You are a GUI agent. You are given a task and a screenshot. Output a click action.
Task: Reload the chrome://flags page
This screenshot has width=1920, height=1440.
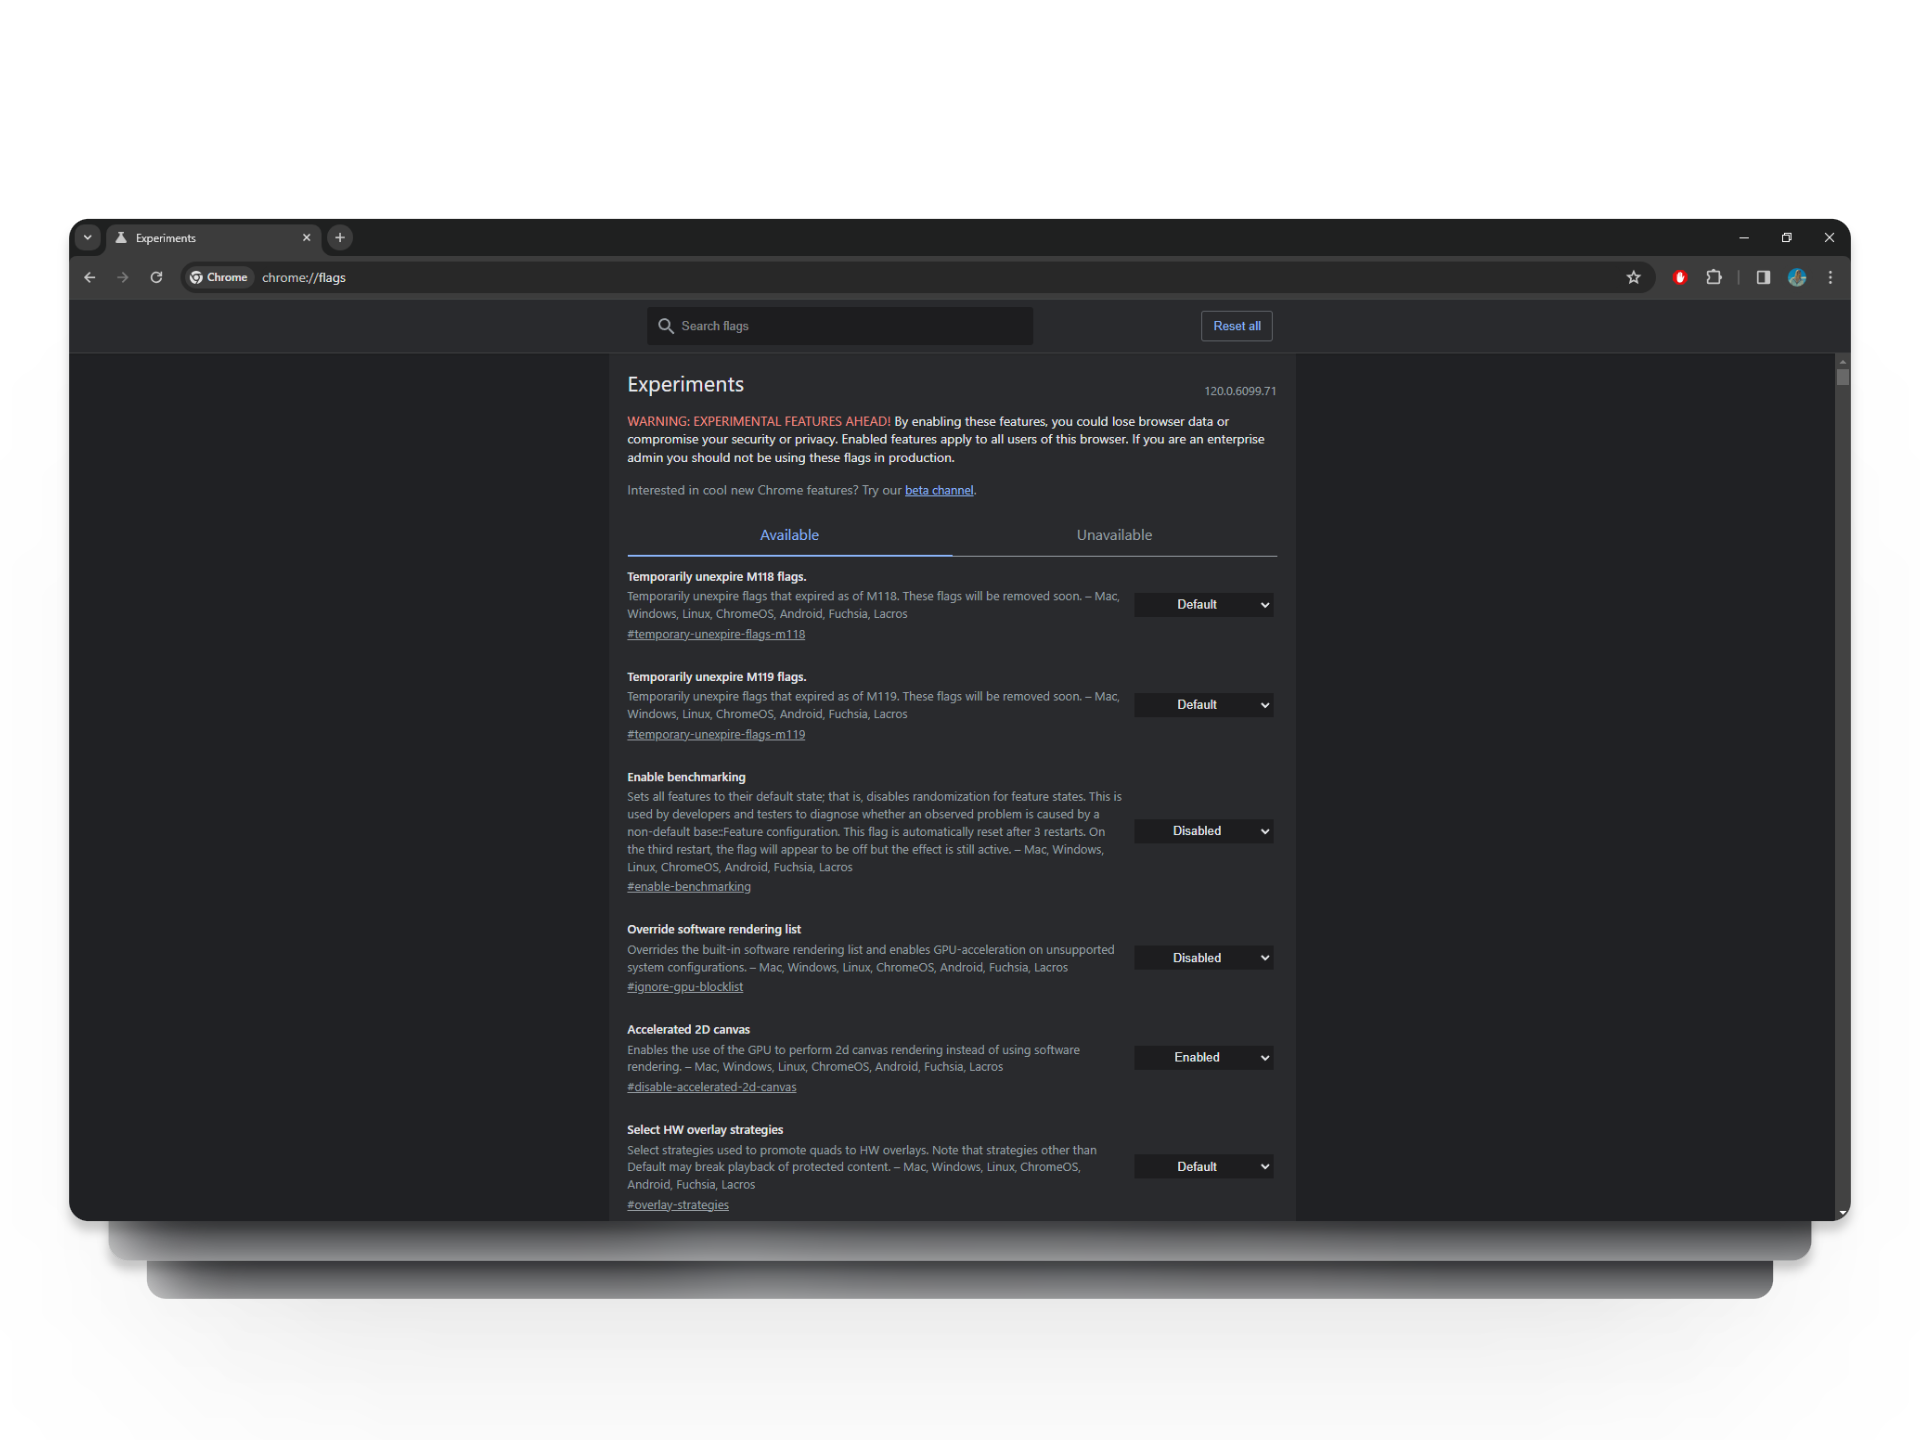(156, 278)
